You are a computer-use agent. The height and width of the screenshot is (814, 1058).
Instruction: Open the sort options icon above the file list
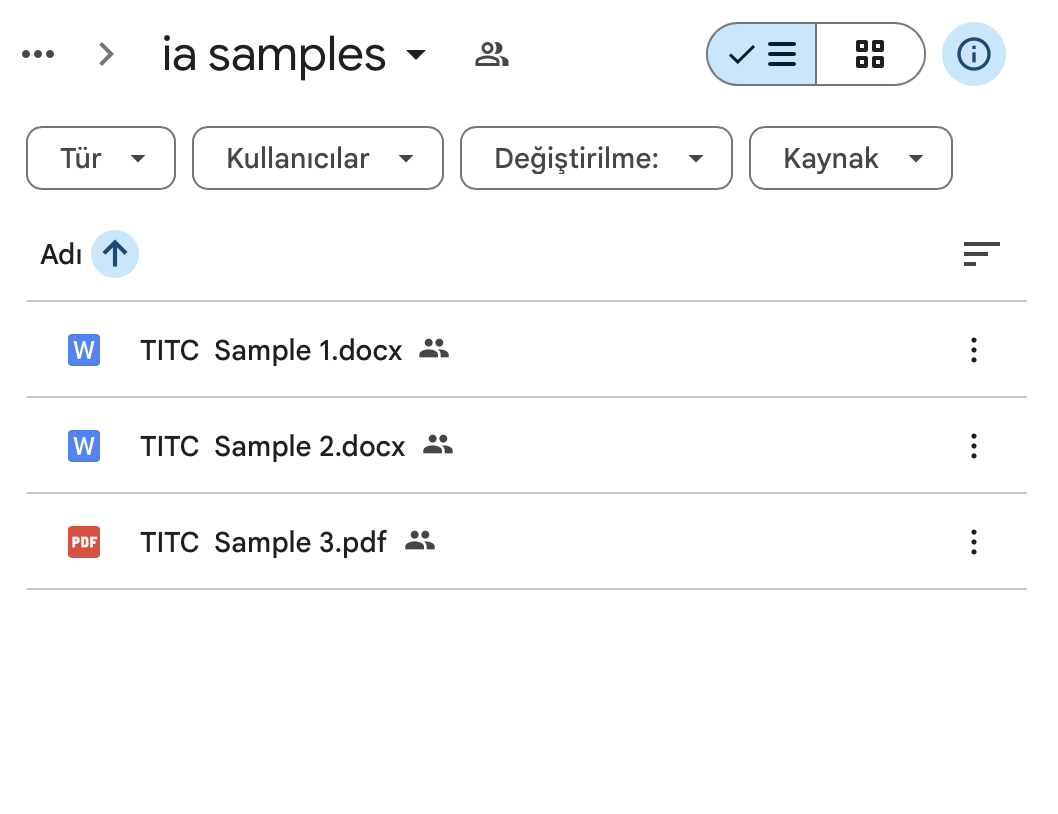pyautogui.click(x=982, y=254)
